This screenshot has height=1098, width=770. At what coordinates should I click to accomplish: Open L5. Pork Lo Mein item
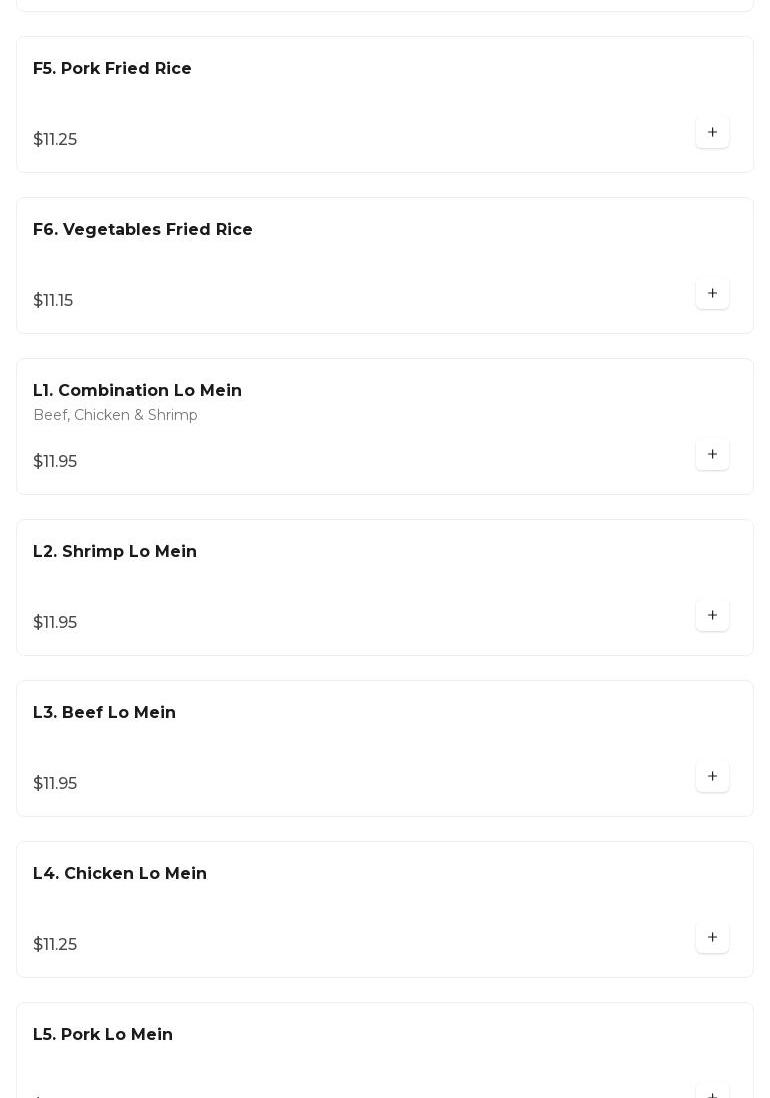(x=103, y=1035)
